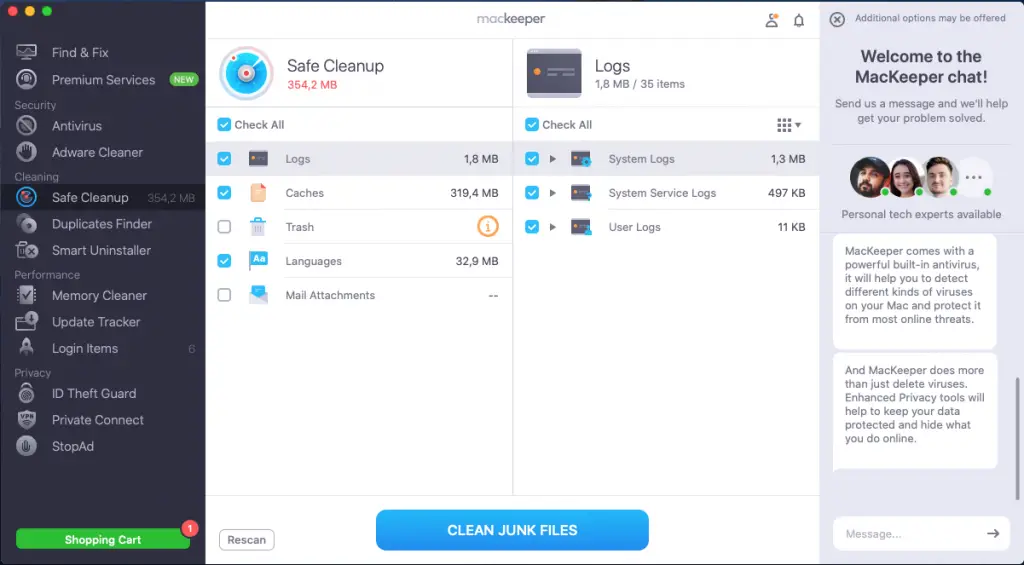1024x565 pixels.
Task: Click the Smart Uninstaller icon
Action: pyautogui.click(x=26, y=250)
